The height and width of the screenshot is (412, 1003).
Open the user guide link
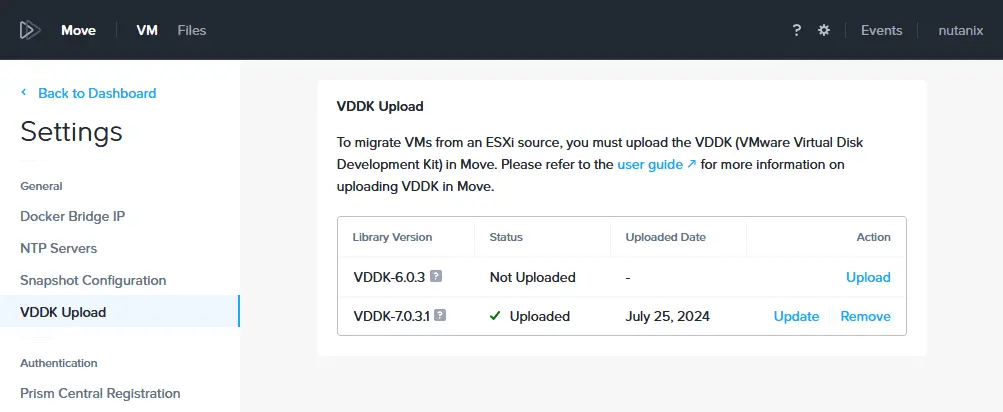(x=650, y=164)
